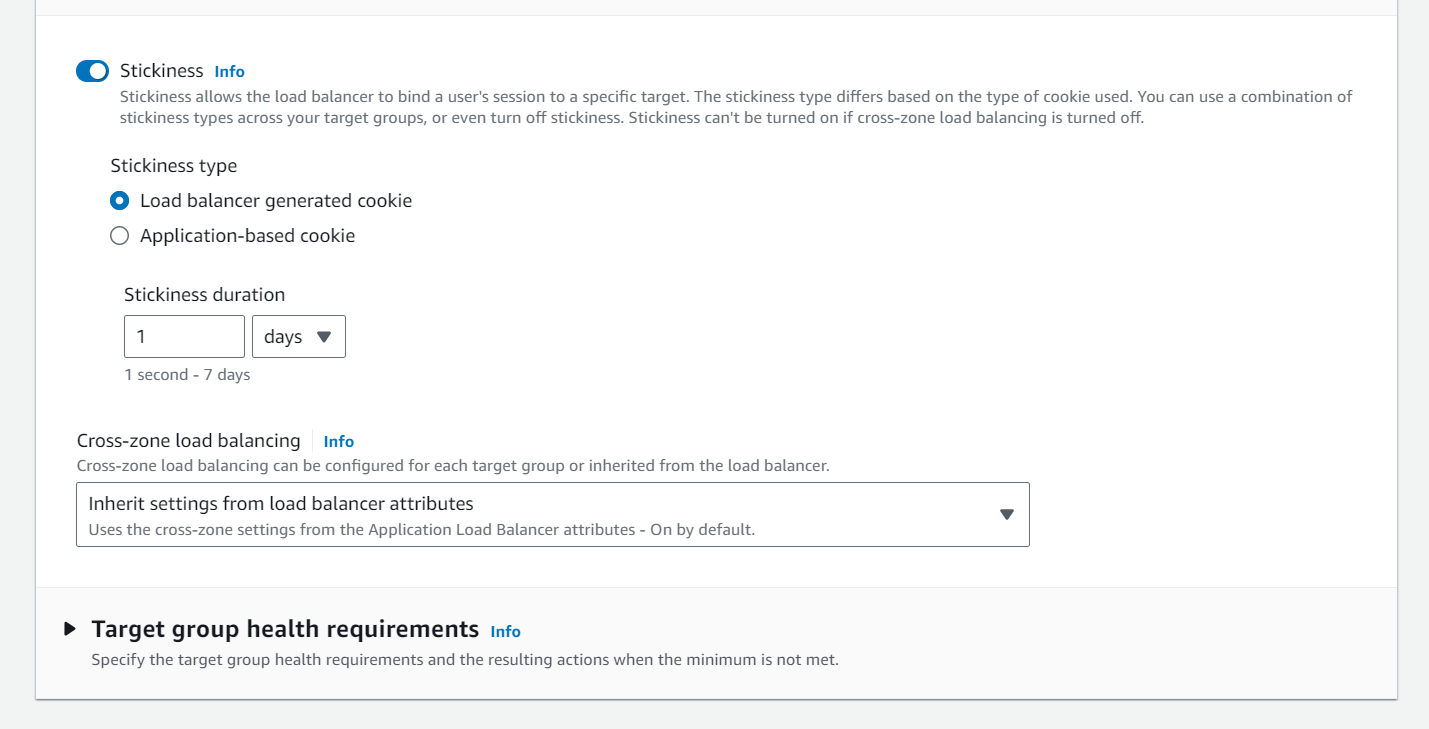Click the Application-based cookie label text

tap(247, 236)
